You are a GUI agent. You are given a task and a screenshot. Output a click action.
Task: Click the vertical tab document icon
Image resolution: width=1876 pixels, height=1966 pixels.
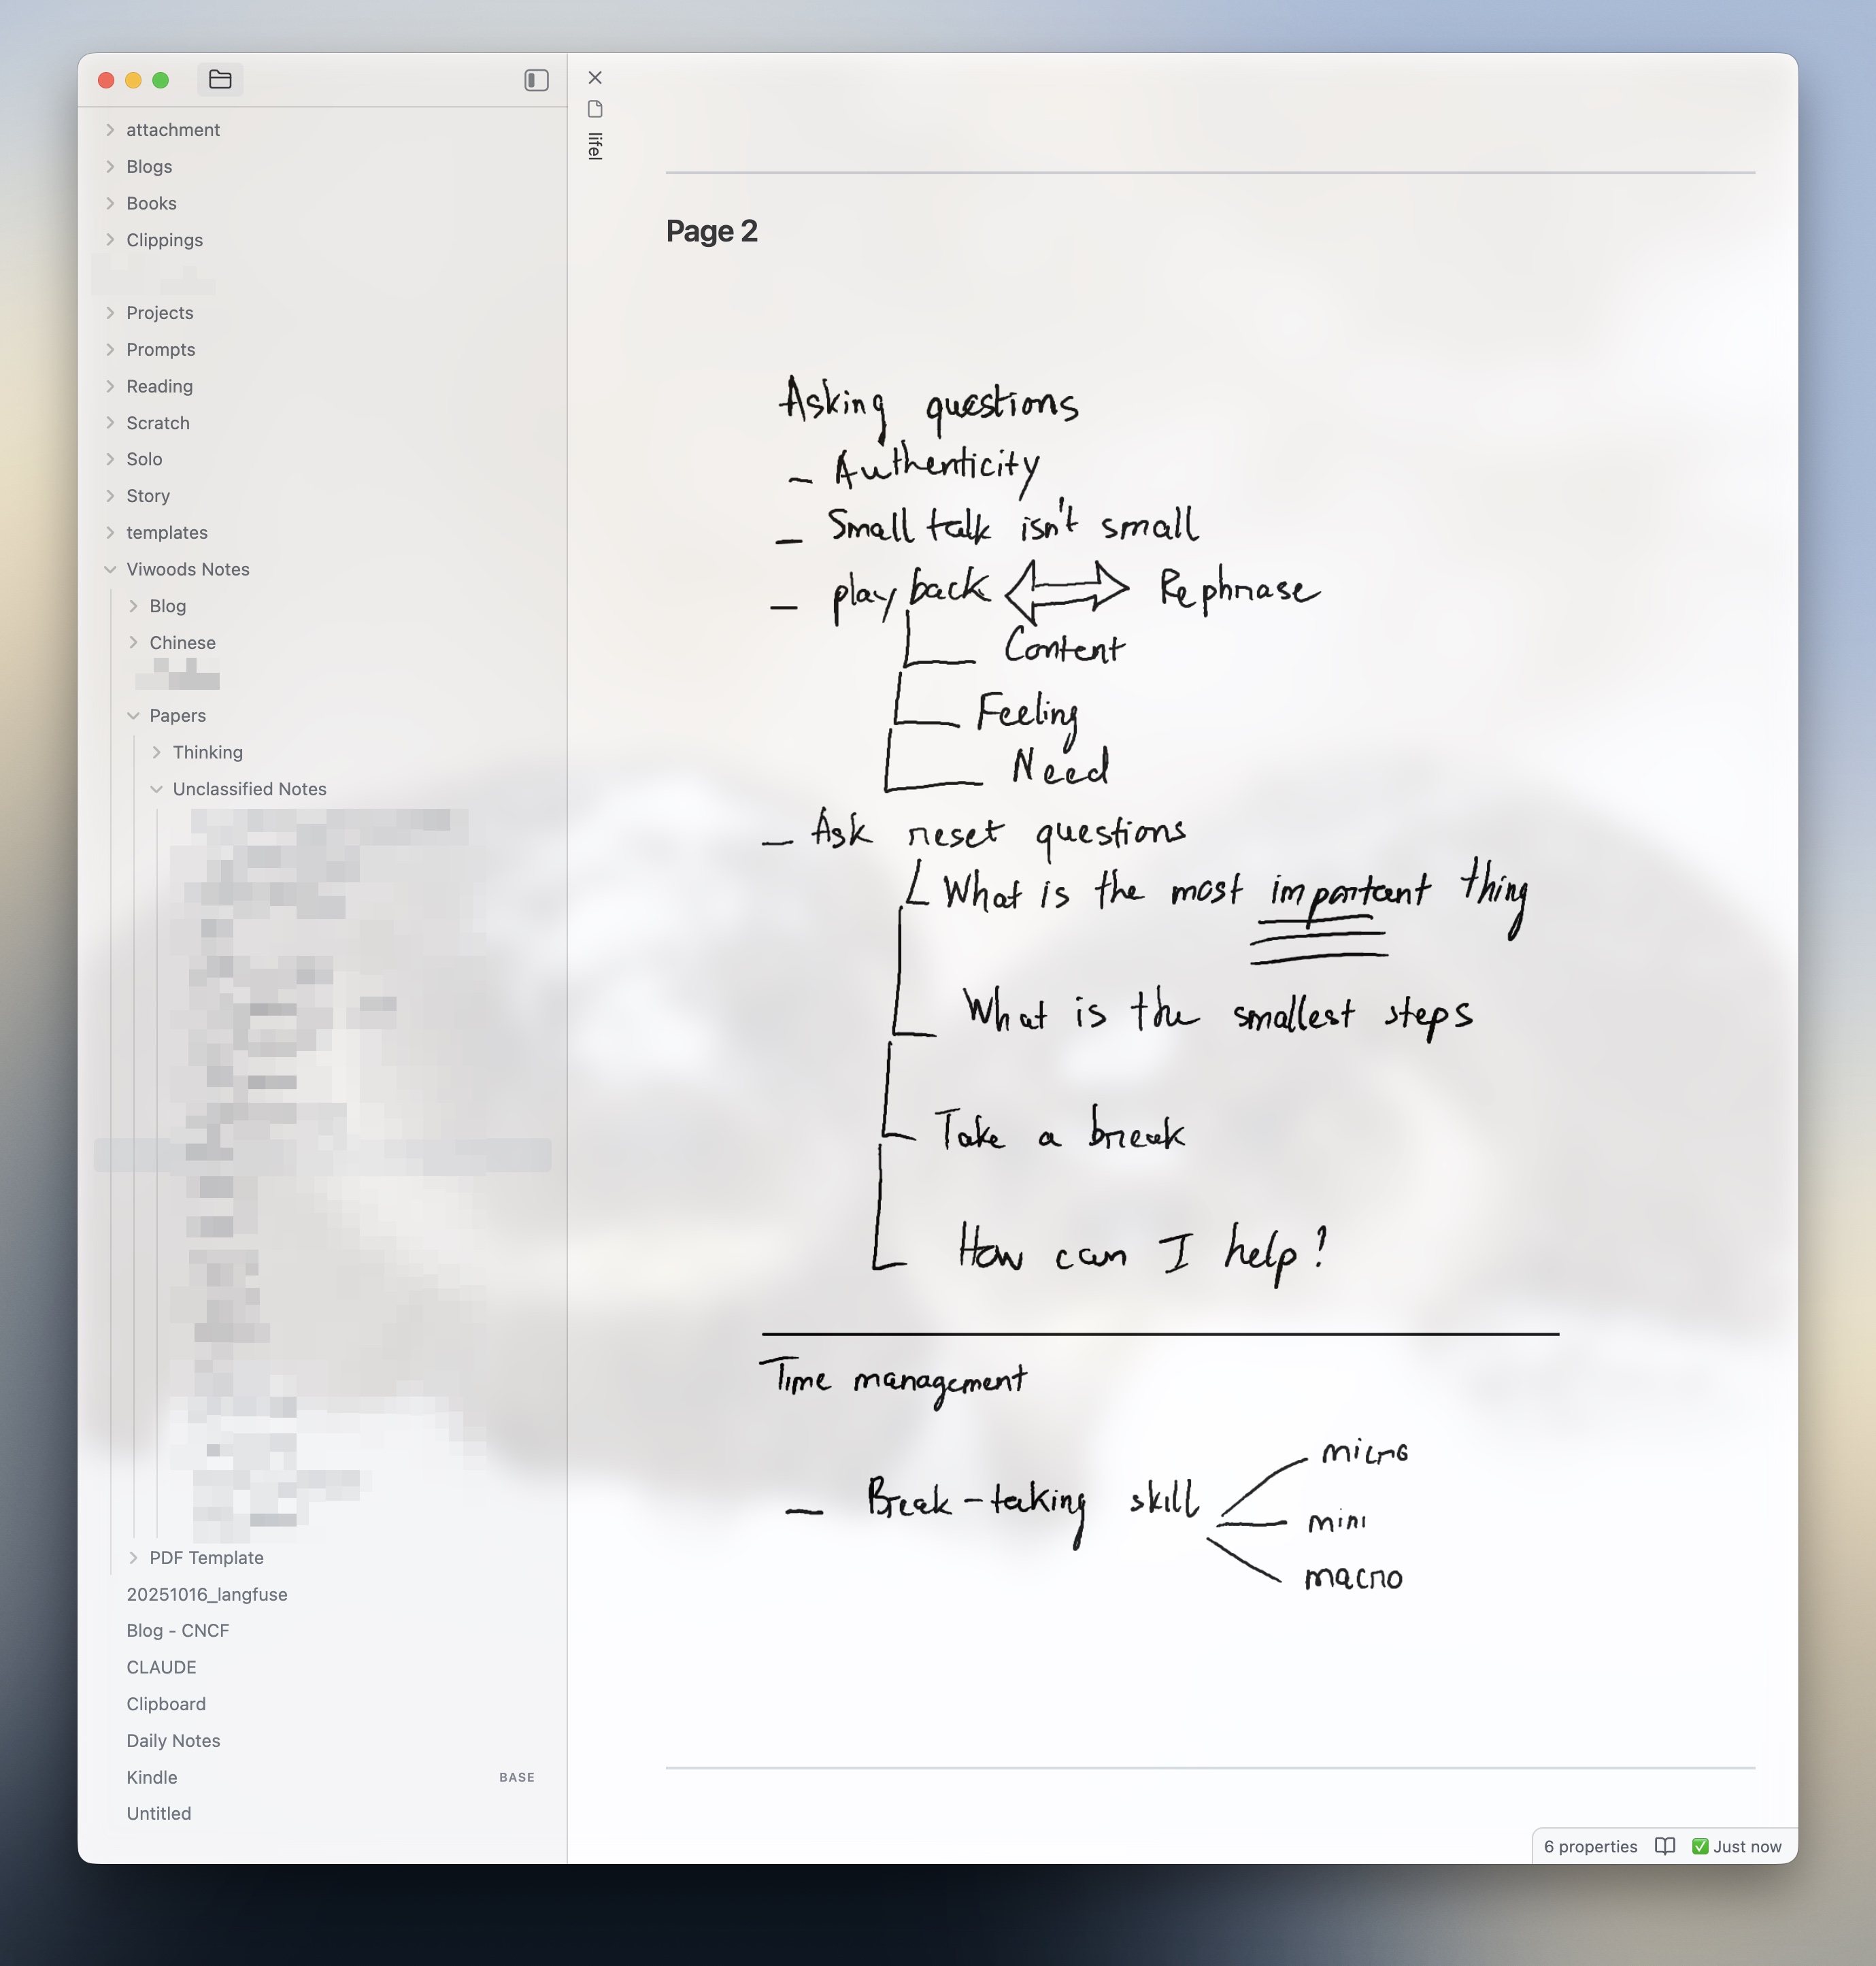[595, 109]
